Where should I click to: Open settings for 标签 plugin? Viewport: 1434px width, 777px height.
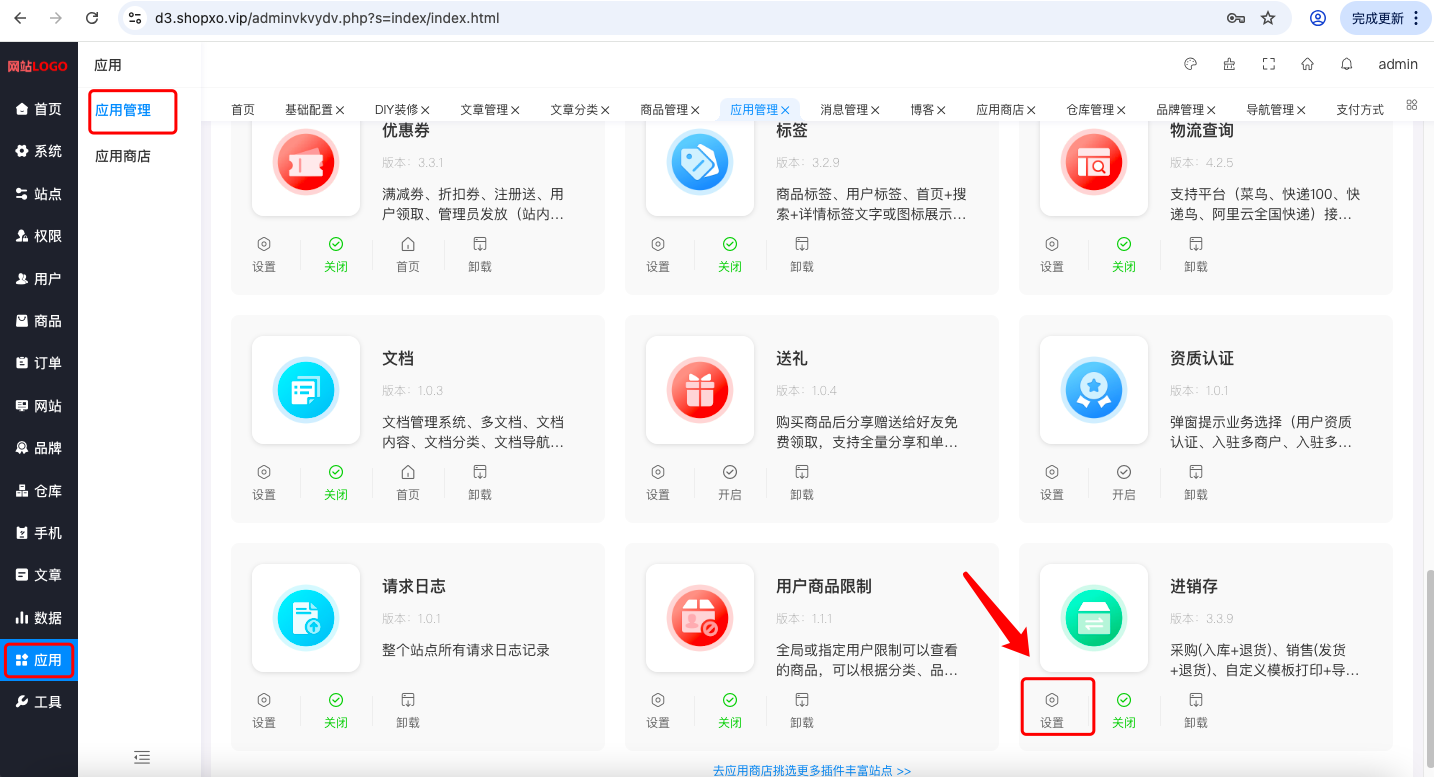pos(658,255)
